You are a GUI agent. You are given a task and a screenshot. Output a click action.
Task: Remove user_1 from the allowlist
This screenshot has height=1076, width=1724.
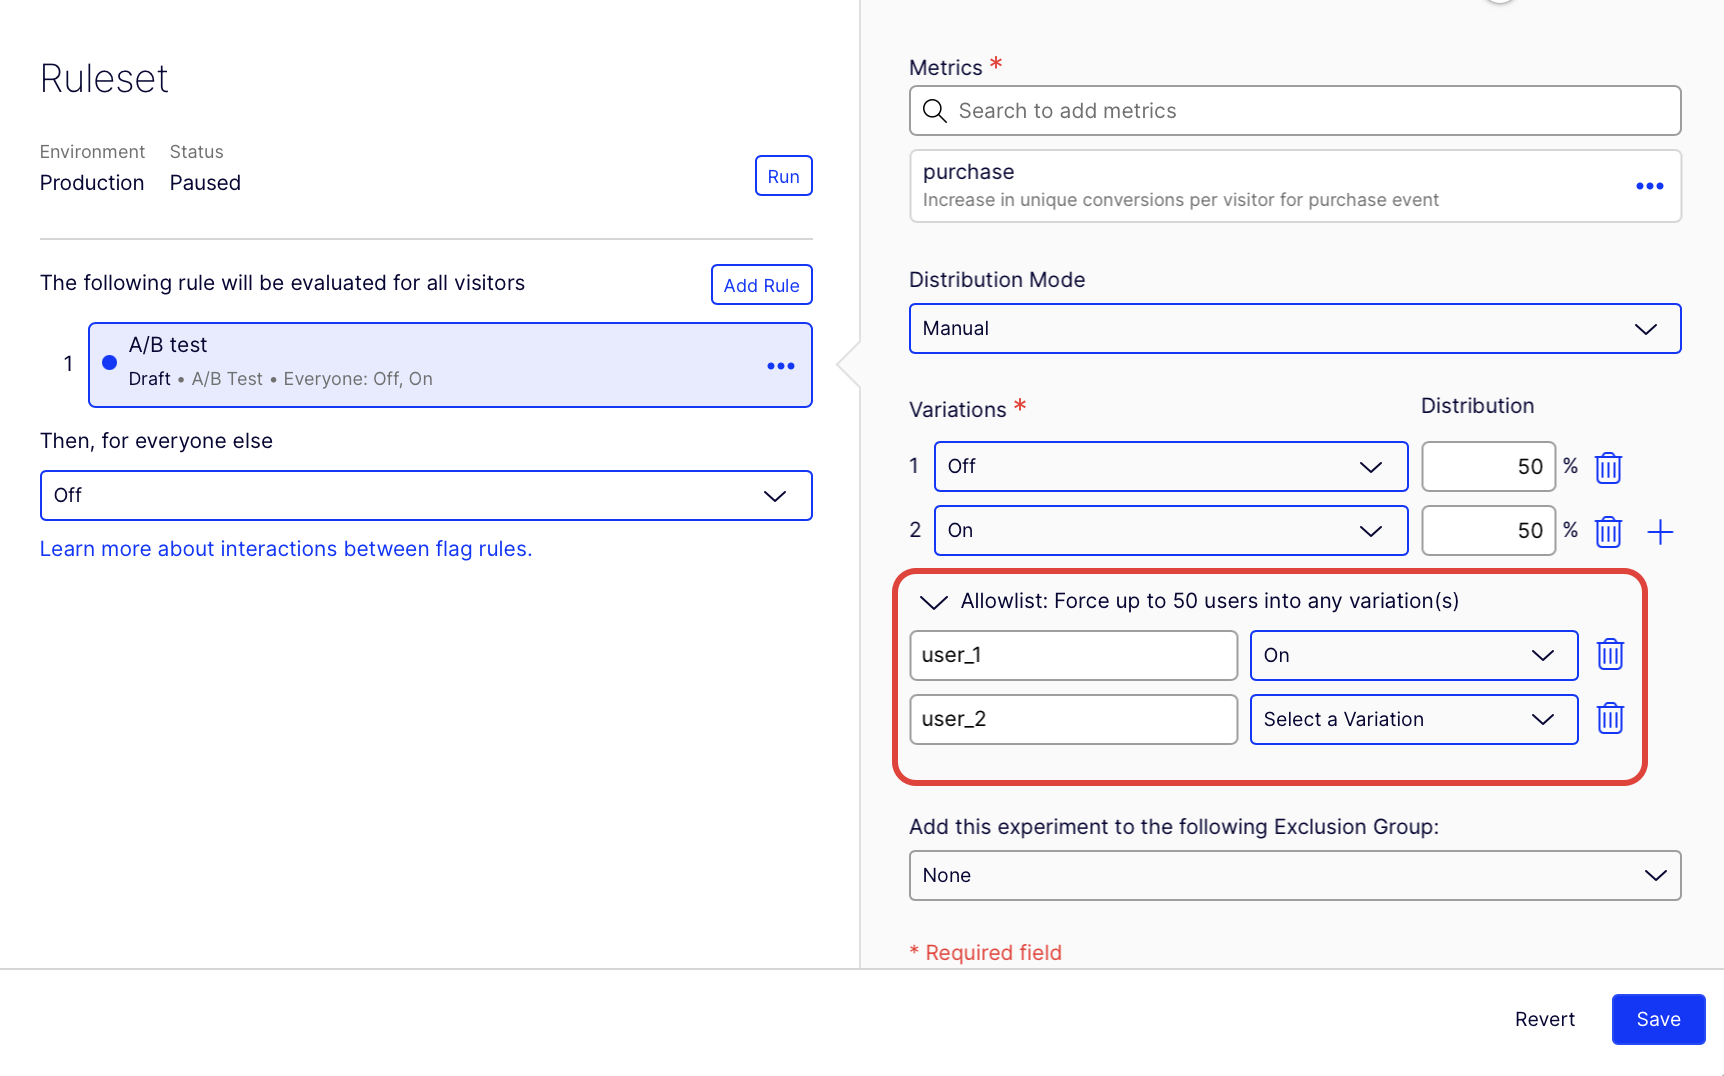tap(1610, 655)
